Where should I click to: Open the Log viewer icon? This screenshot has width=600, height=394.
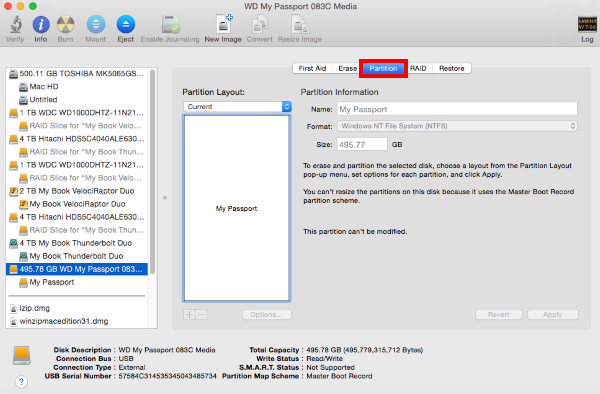point(587,25)
